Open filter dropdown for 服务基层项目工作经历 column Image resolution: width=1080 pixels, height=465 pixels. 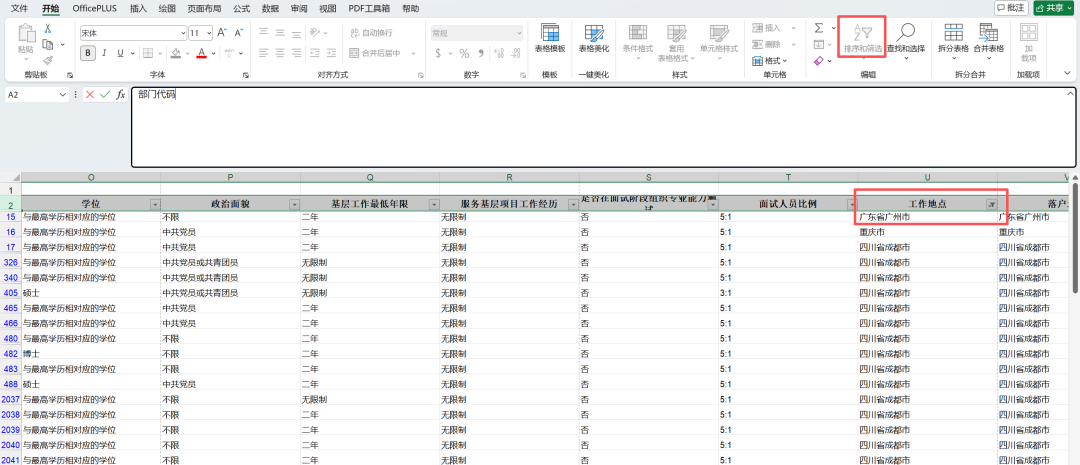tap(573, 204)
